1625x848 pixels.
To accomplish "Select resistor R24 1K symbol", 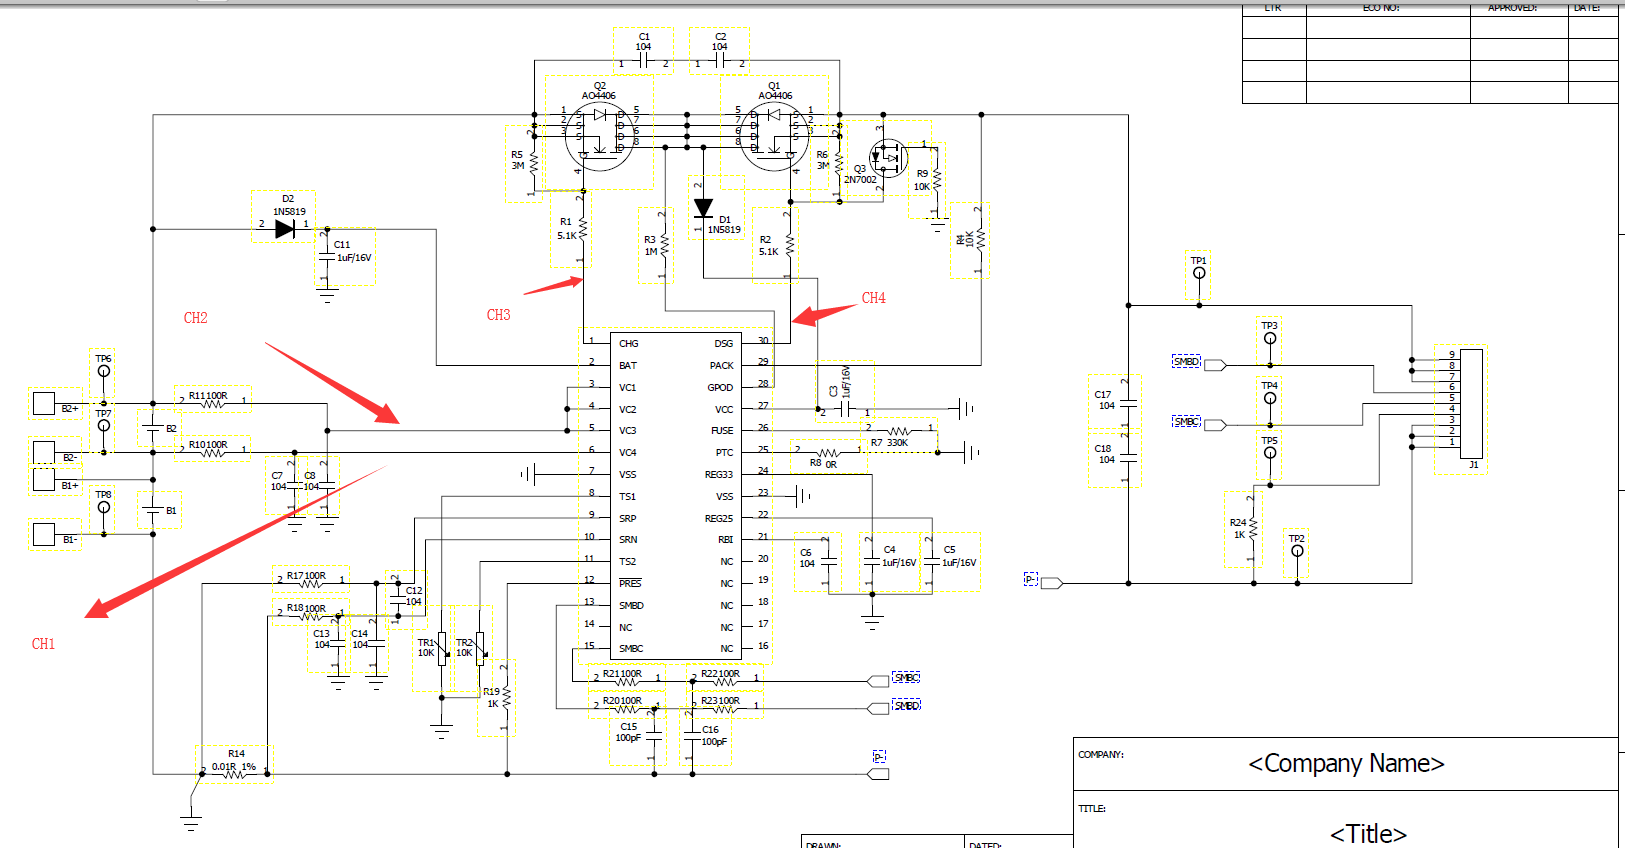I will point(1254,528).
